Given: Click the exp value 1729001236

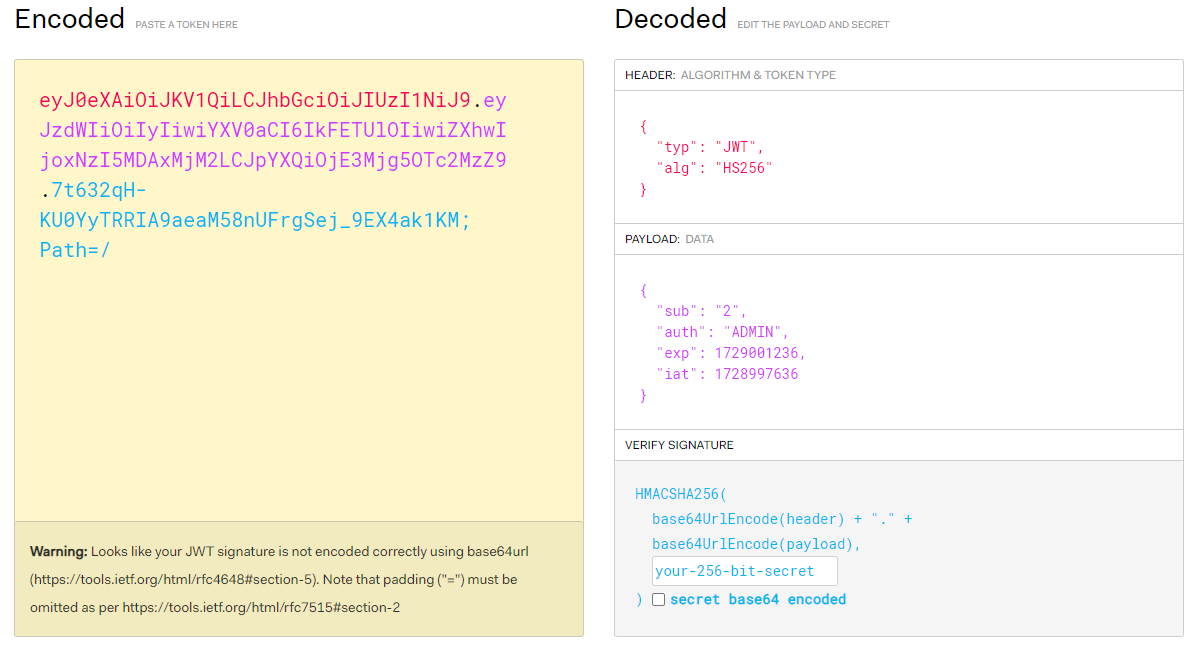Looking at the screenshot, I should tap(758, 353).
